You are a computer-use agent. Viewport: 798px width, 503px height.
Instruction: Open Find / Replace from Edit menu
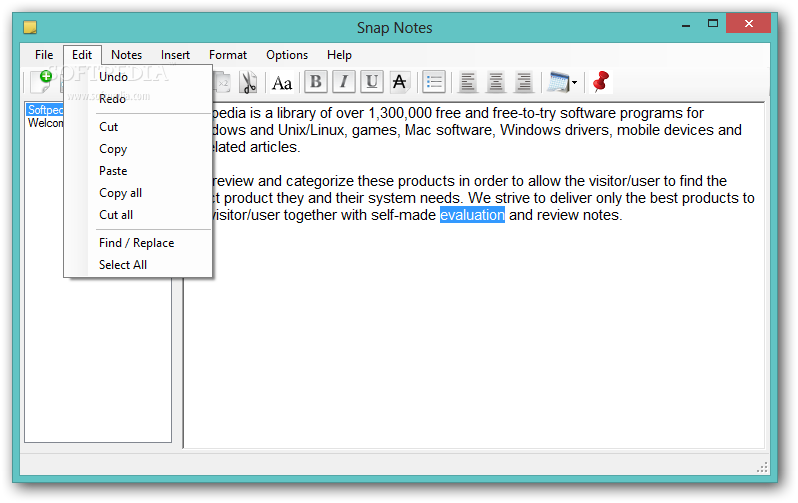pos(138,243)
